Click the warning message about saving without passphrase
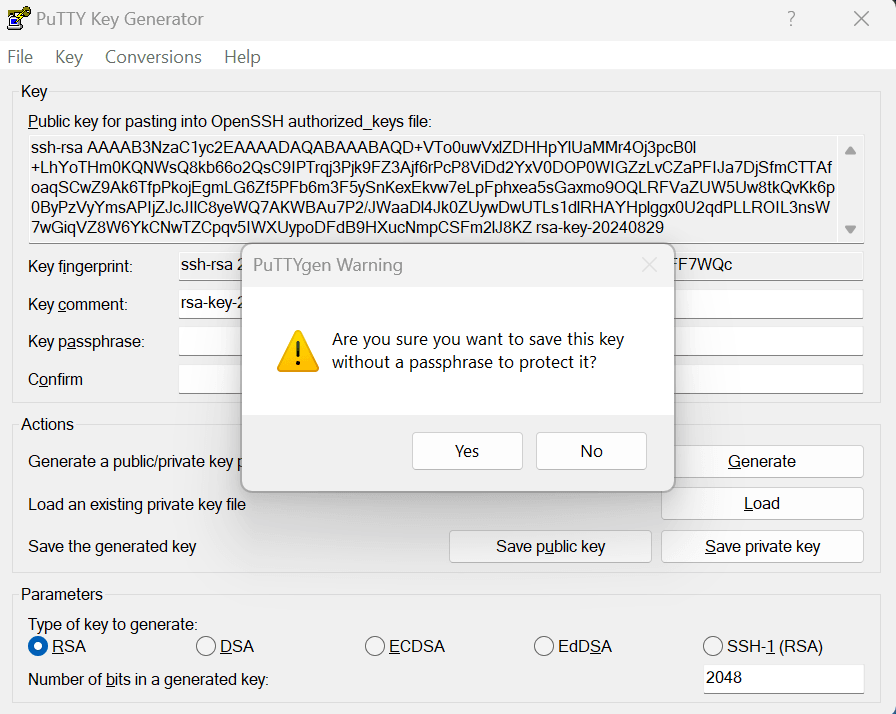This screenshot has height=714, width=896. [478, 351]
